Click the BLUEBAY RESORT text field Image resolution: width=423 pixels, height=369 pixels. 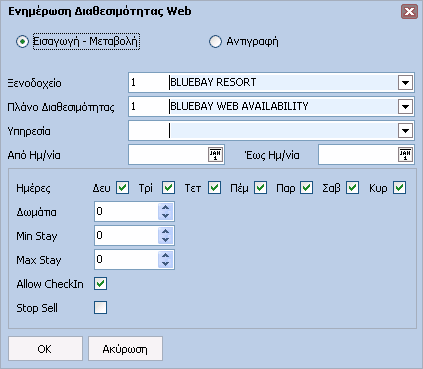coord(283,83)
